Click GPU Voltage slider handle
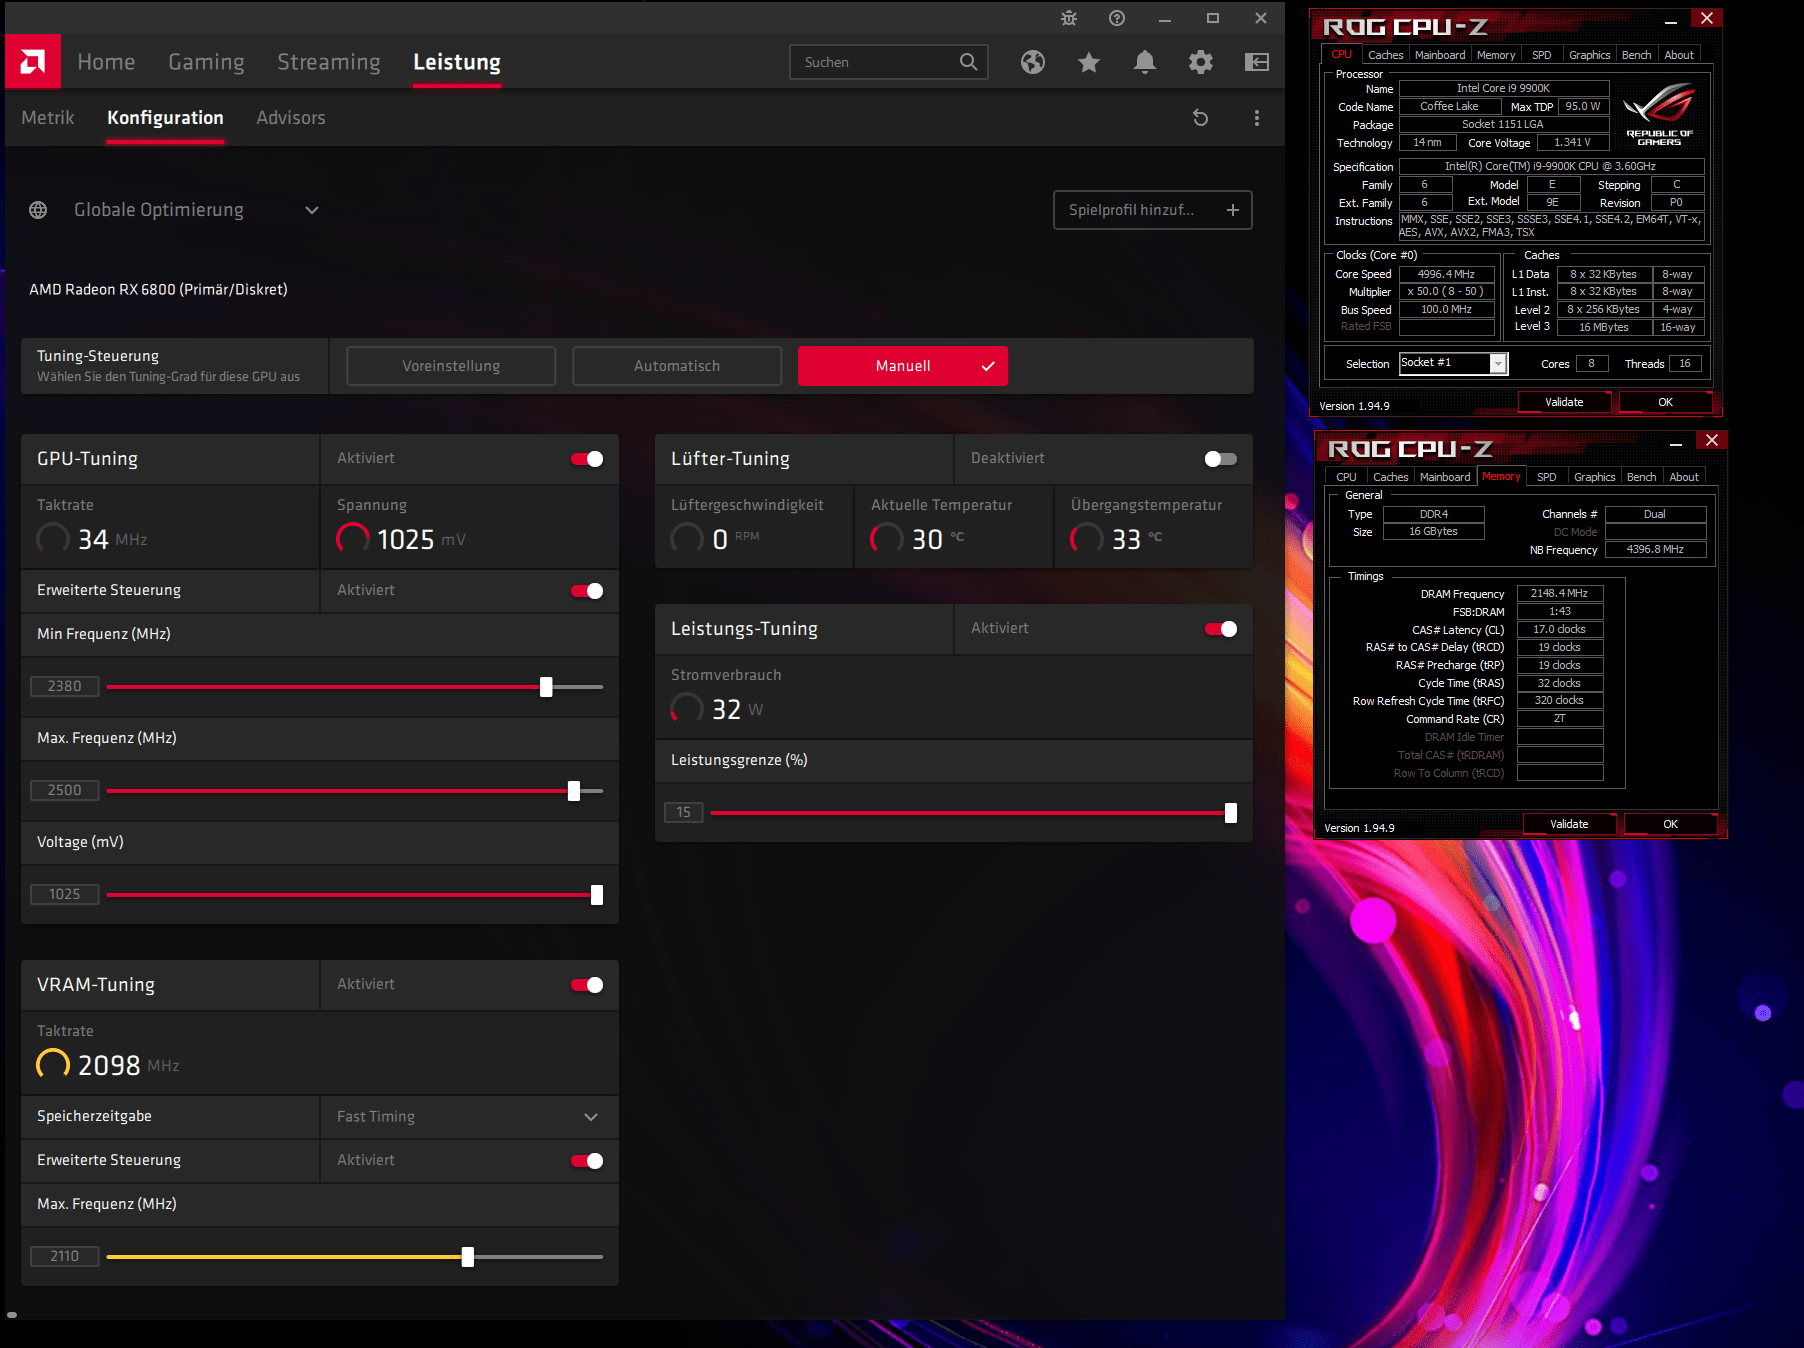 coord(597,895)
